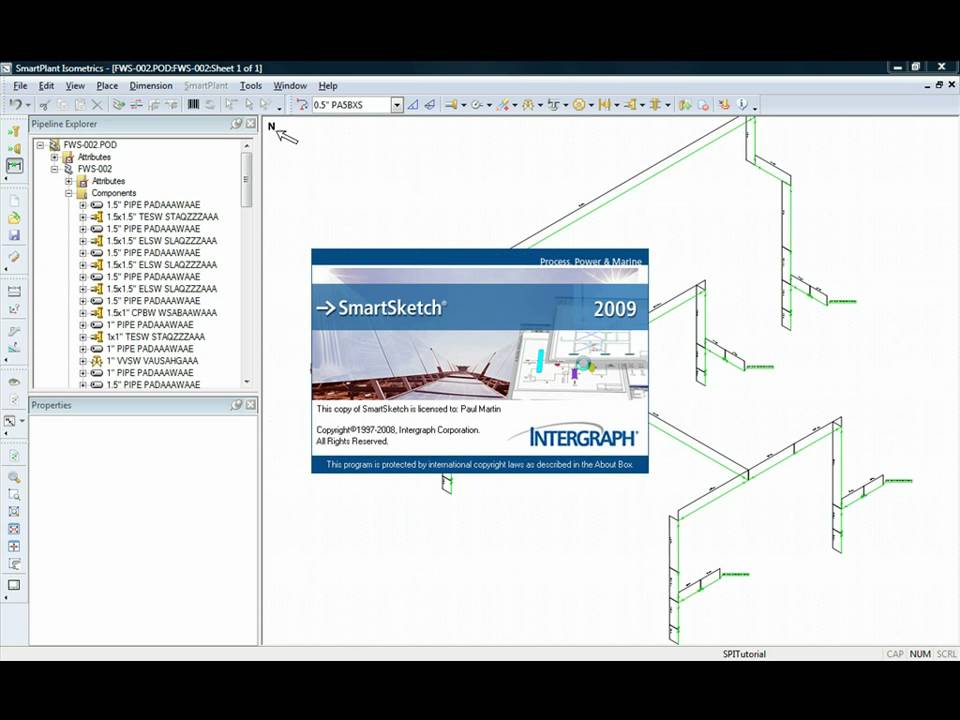Select the 1x1" TESW STAQZZZAAA row
This screenshot has width=960, height=720.
click(156, 337)
